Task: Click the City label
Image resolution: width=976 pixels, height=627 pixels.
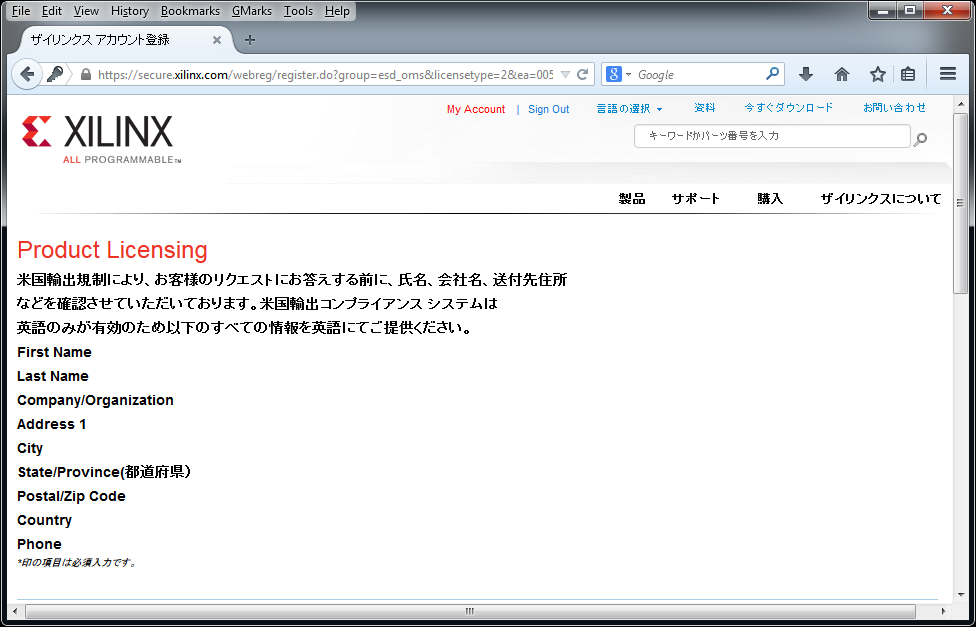Action: click(30, 448)
